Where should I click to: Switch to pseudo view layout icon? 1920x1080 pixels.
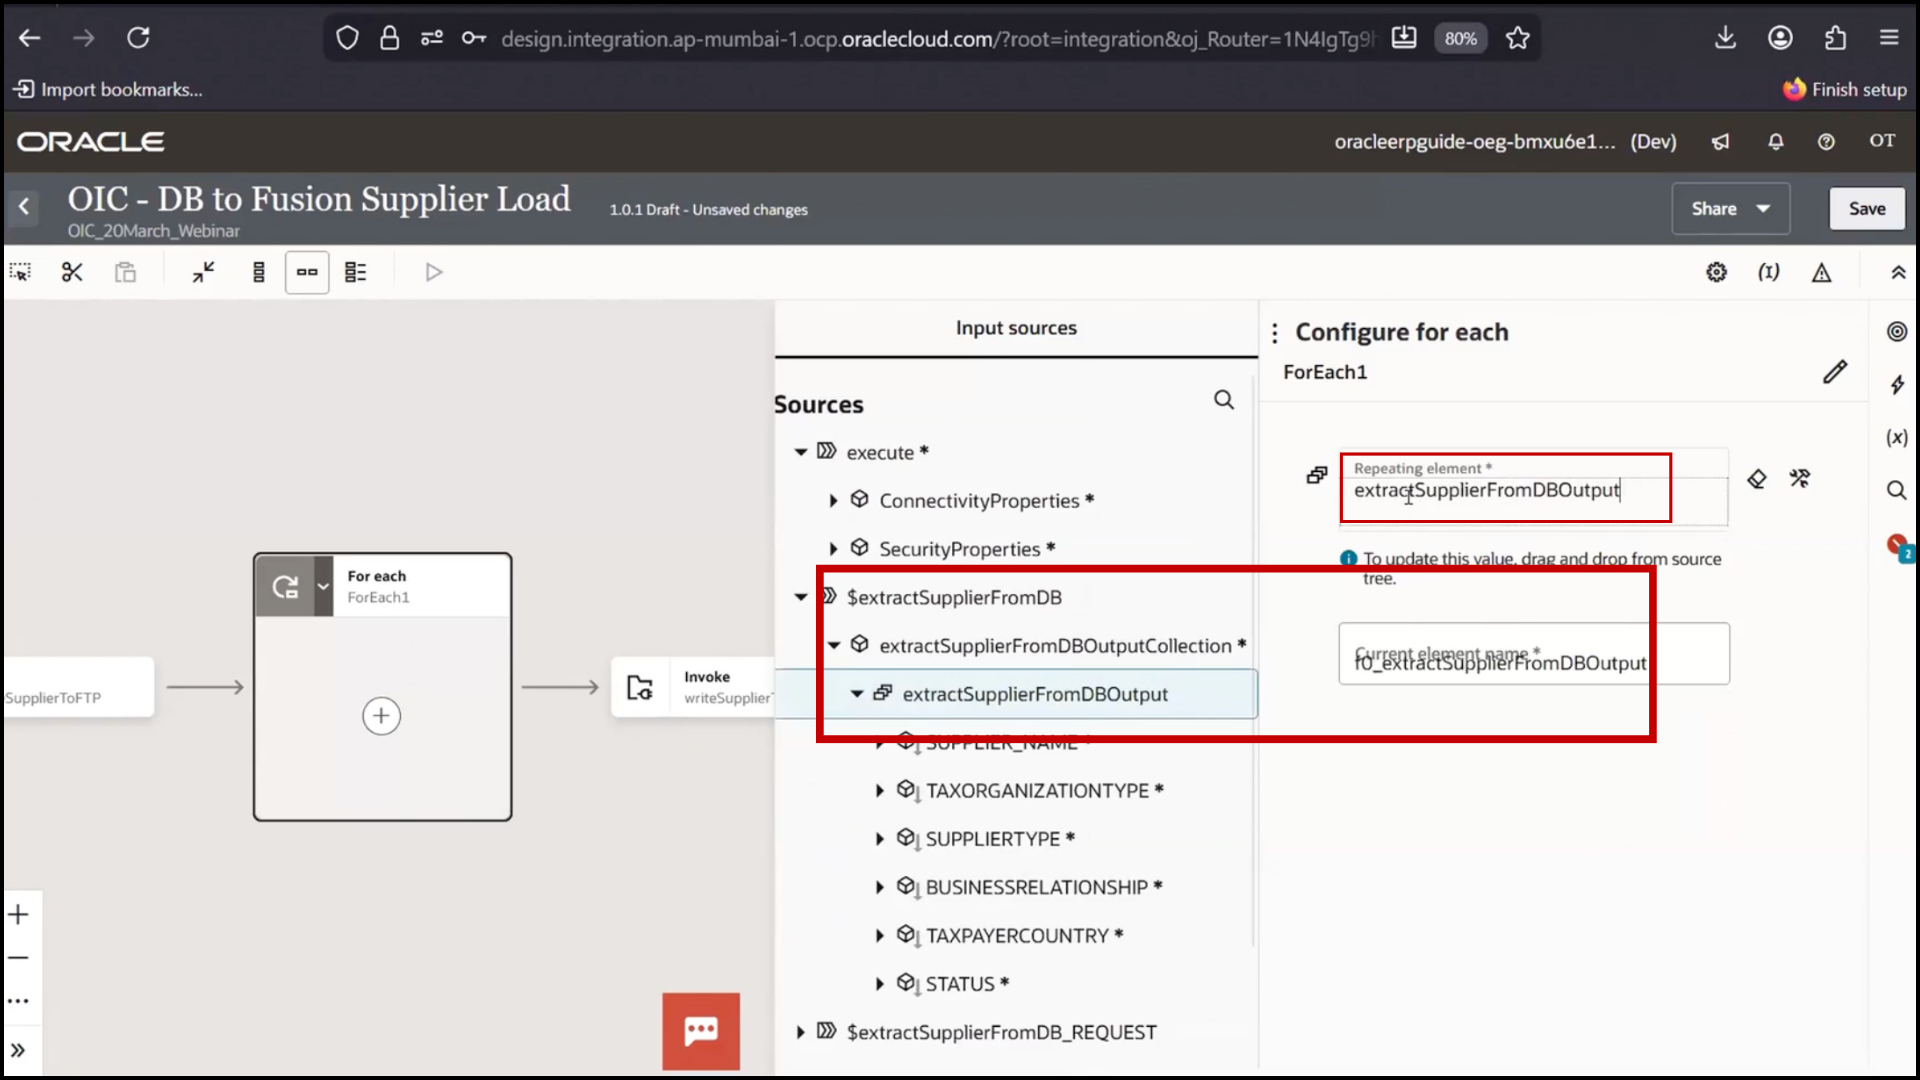coord(356,272)
